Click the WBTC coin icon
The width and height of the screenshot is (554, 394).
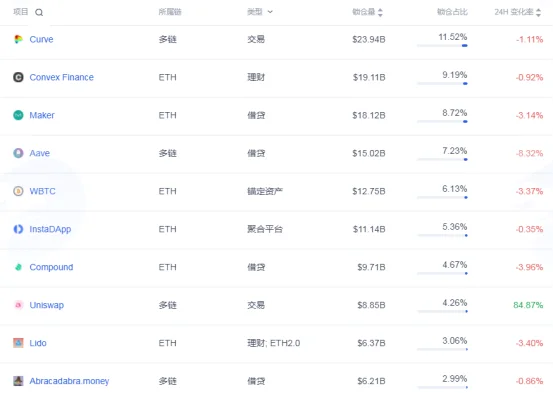(x=18, y=191)
